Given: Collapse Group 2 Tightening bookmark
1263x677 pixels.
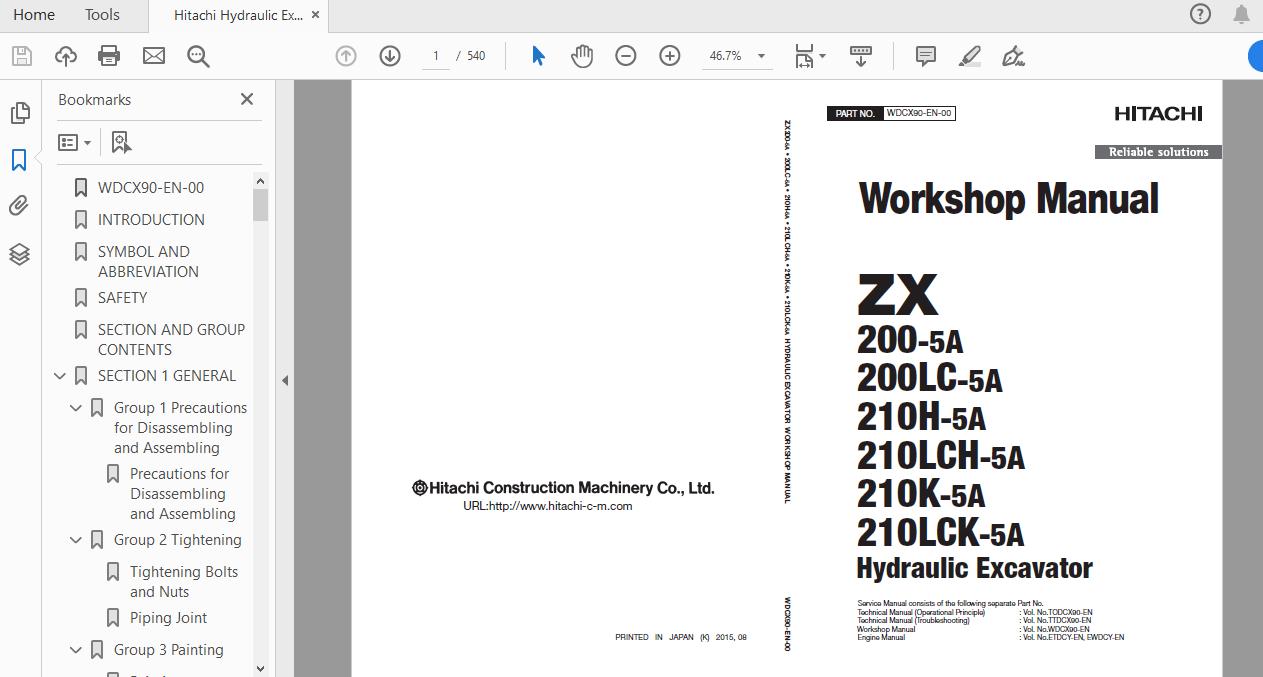Looking at the screenshot, I should pos(76,540).
